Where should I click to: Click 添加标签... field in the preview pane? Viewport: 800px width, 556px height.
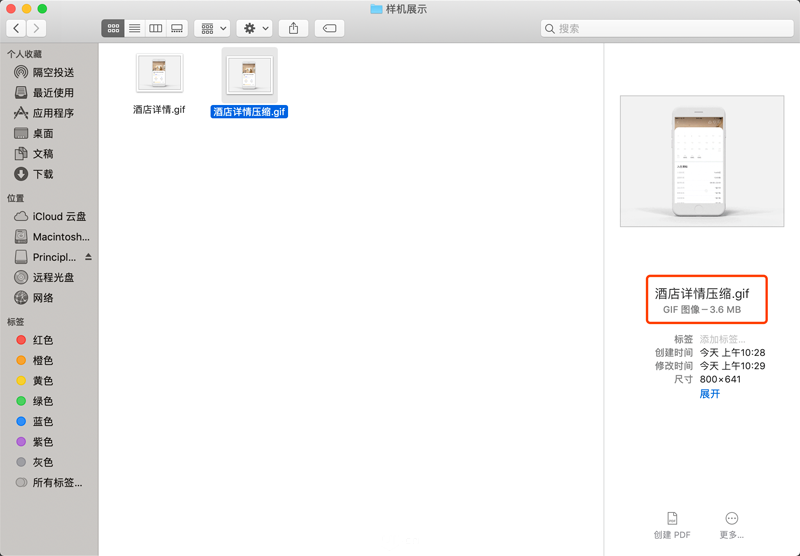[x=722, y=339]
